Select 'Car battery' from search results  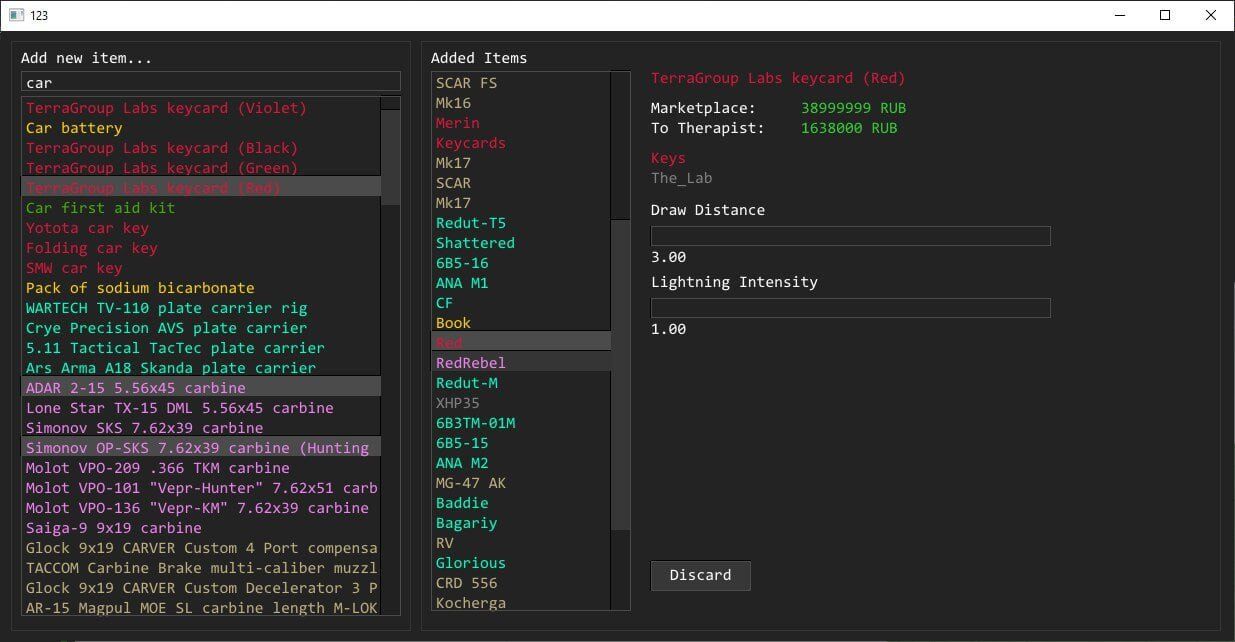(x=74, y=128)
